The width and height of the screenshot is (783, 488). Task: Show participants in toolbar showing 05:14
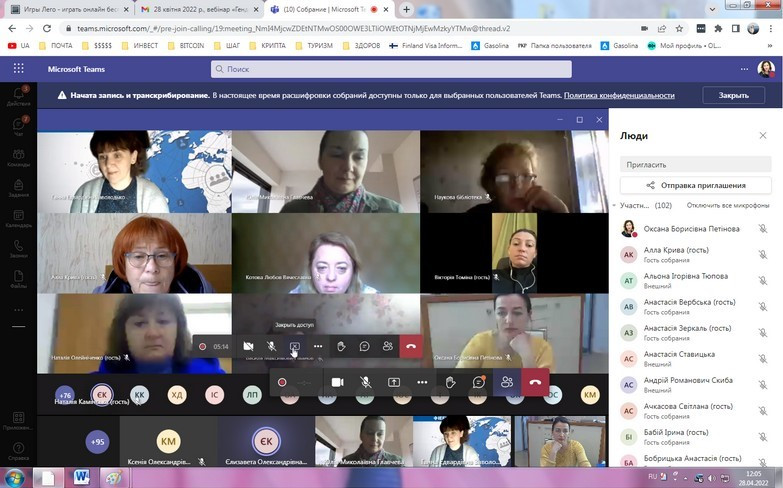click(x=388, y=346)
